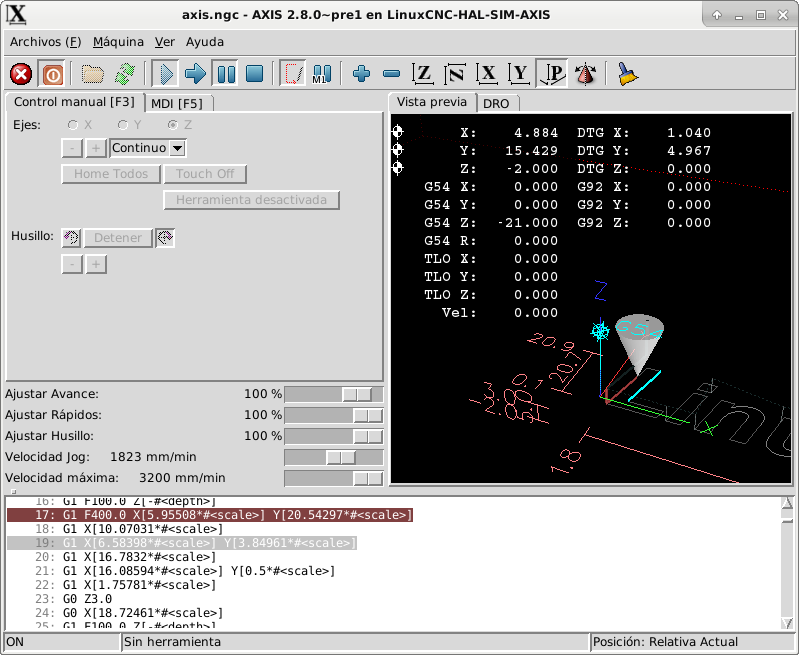Select G-code line 19
The image size is (799, 655).
182,543
